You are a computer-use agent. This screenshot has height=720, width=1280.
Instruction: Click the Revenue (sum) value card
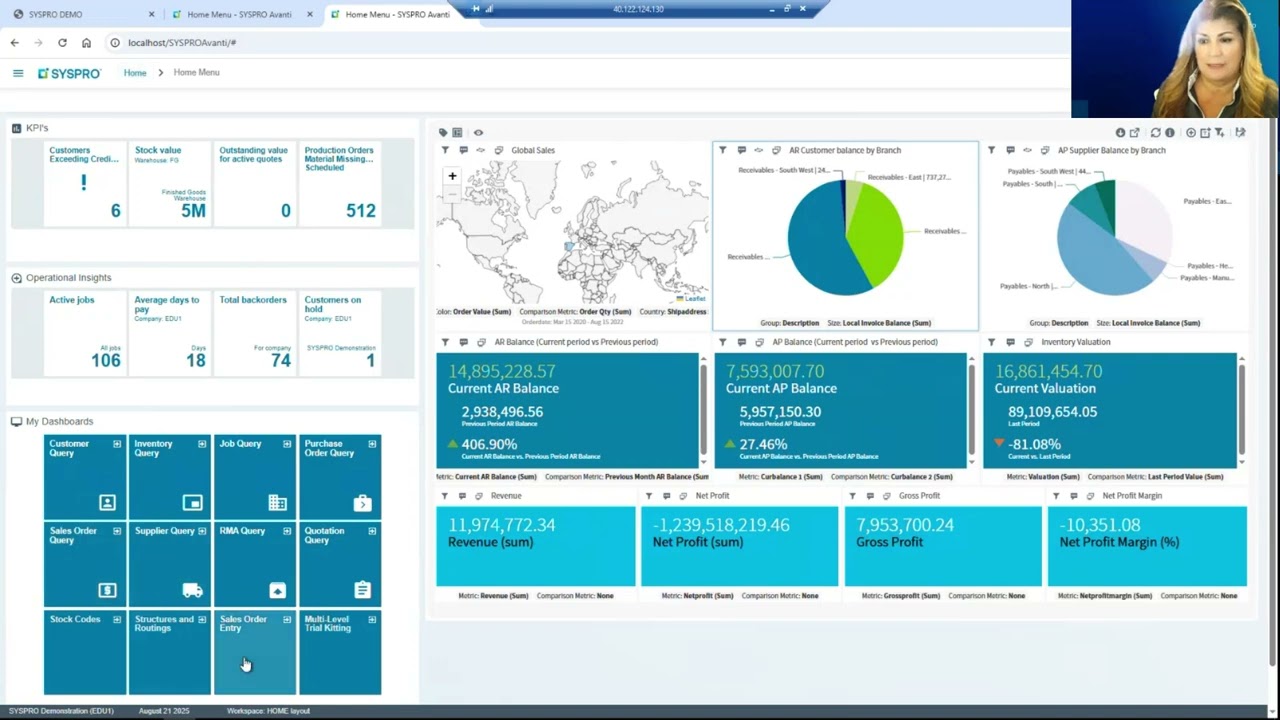click(535, 546)
